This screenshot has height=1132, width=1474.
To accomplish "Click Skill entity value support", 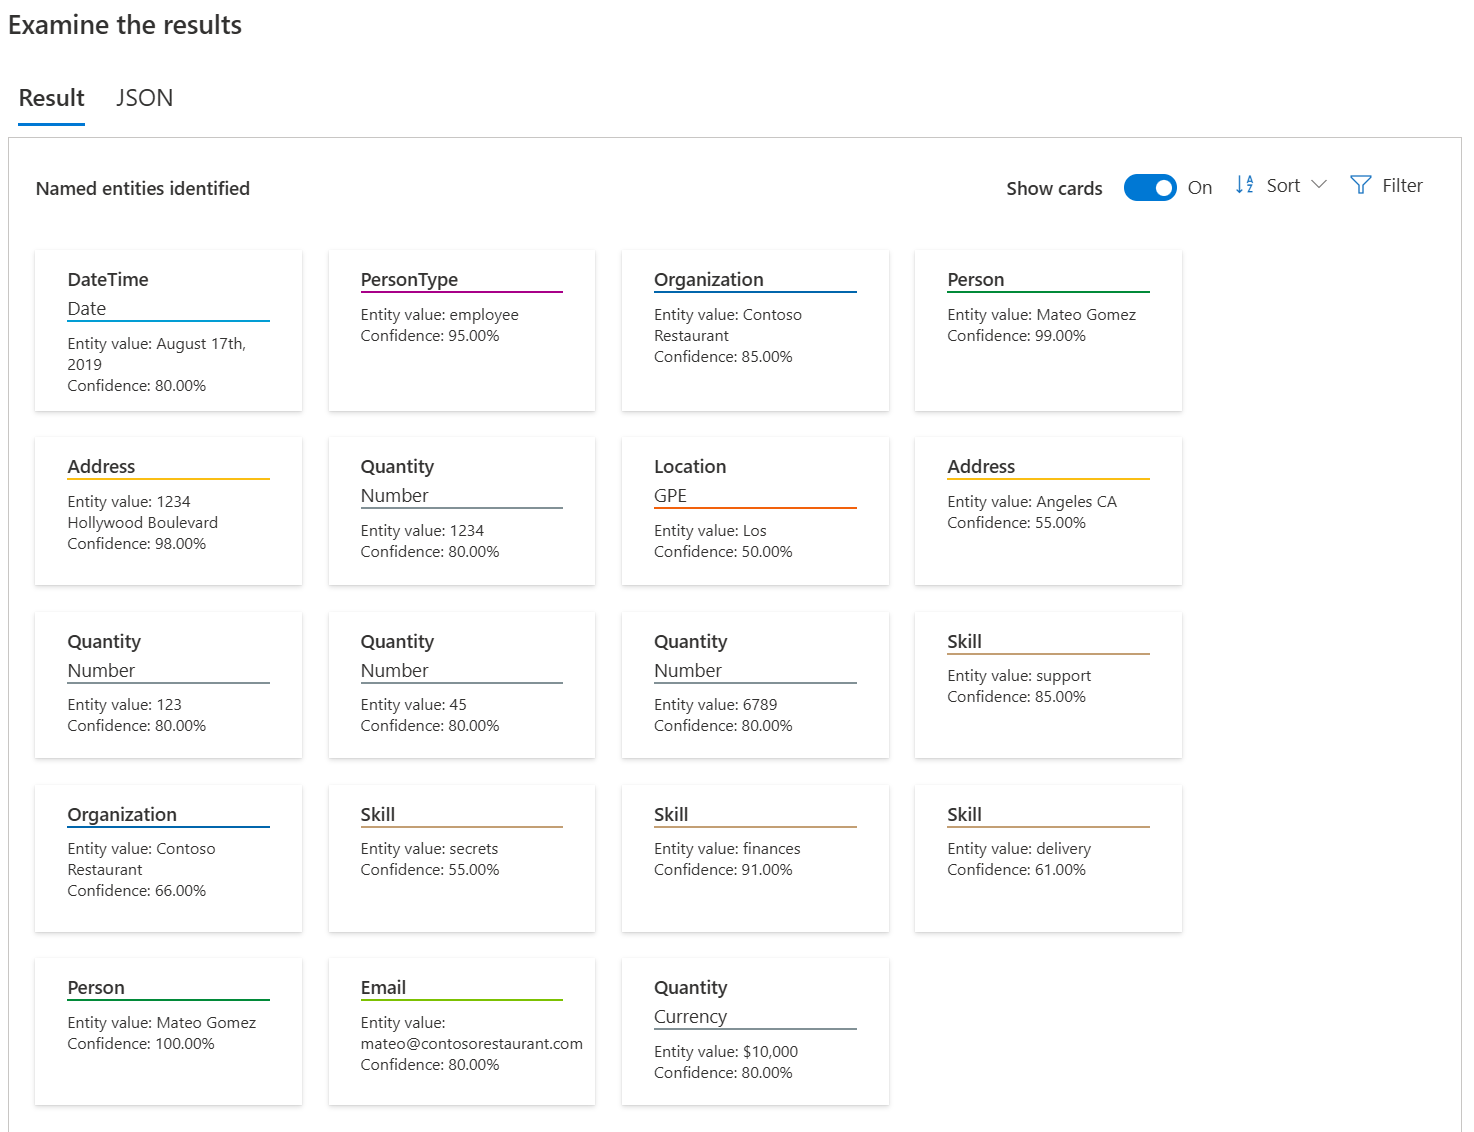I will (x=1019, y=676).
